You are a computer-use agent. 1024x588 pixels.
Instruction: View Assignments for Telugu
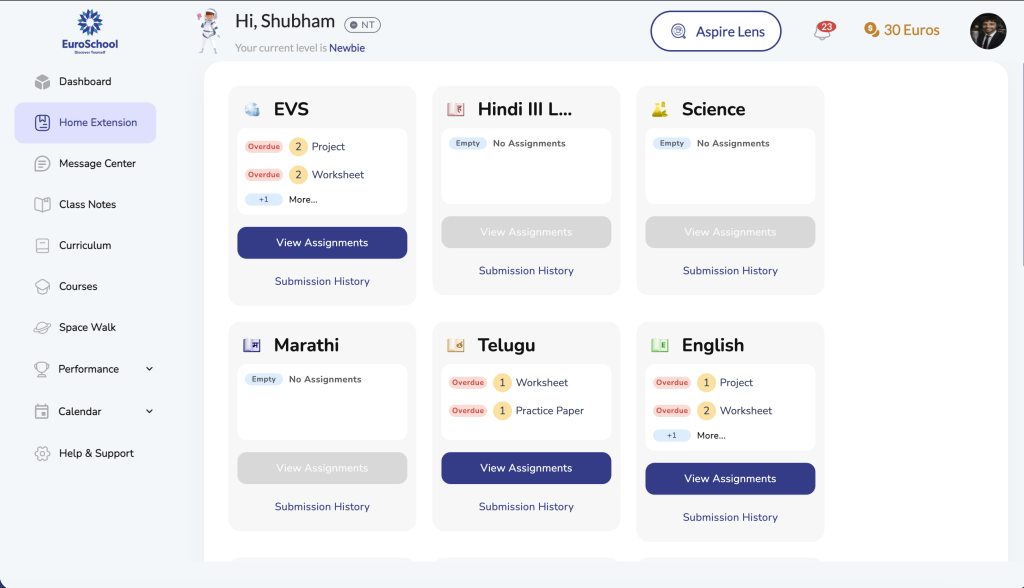(x=526, y=468)
